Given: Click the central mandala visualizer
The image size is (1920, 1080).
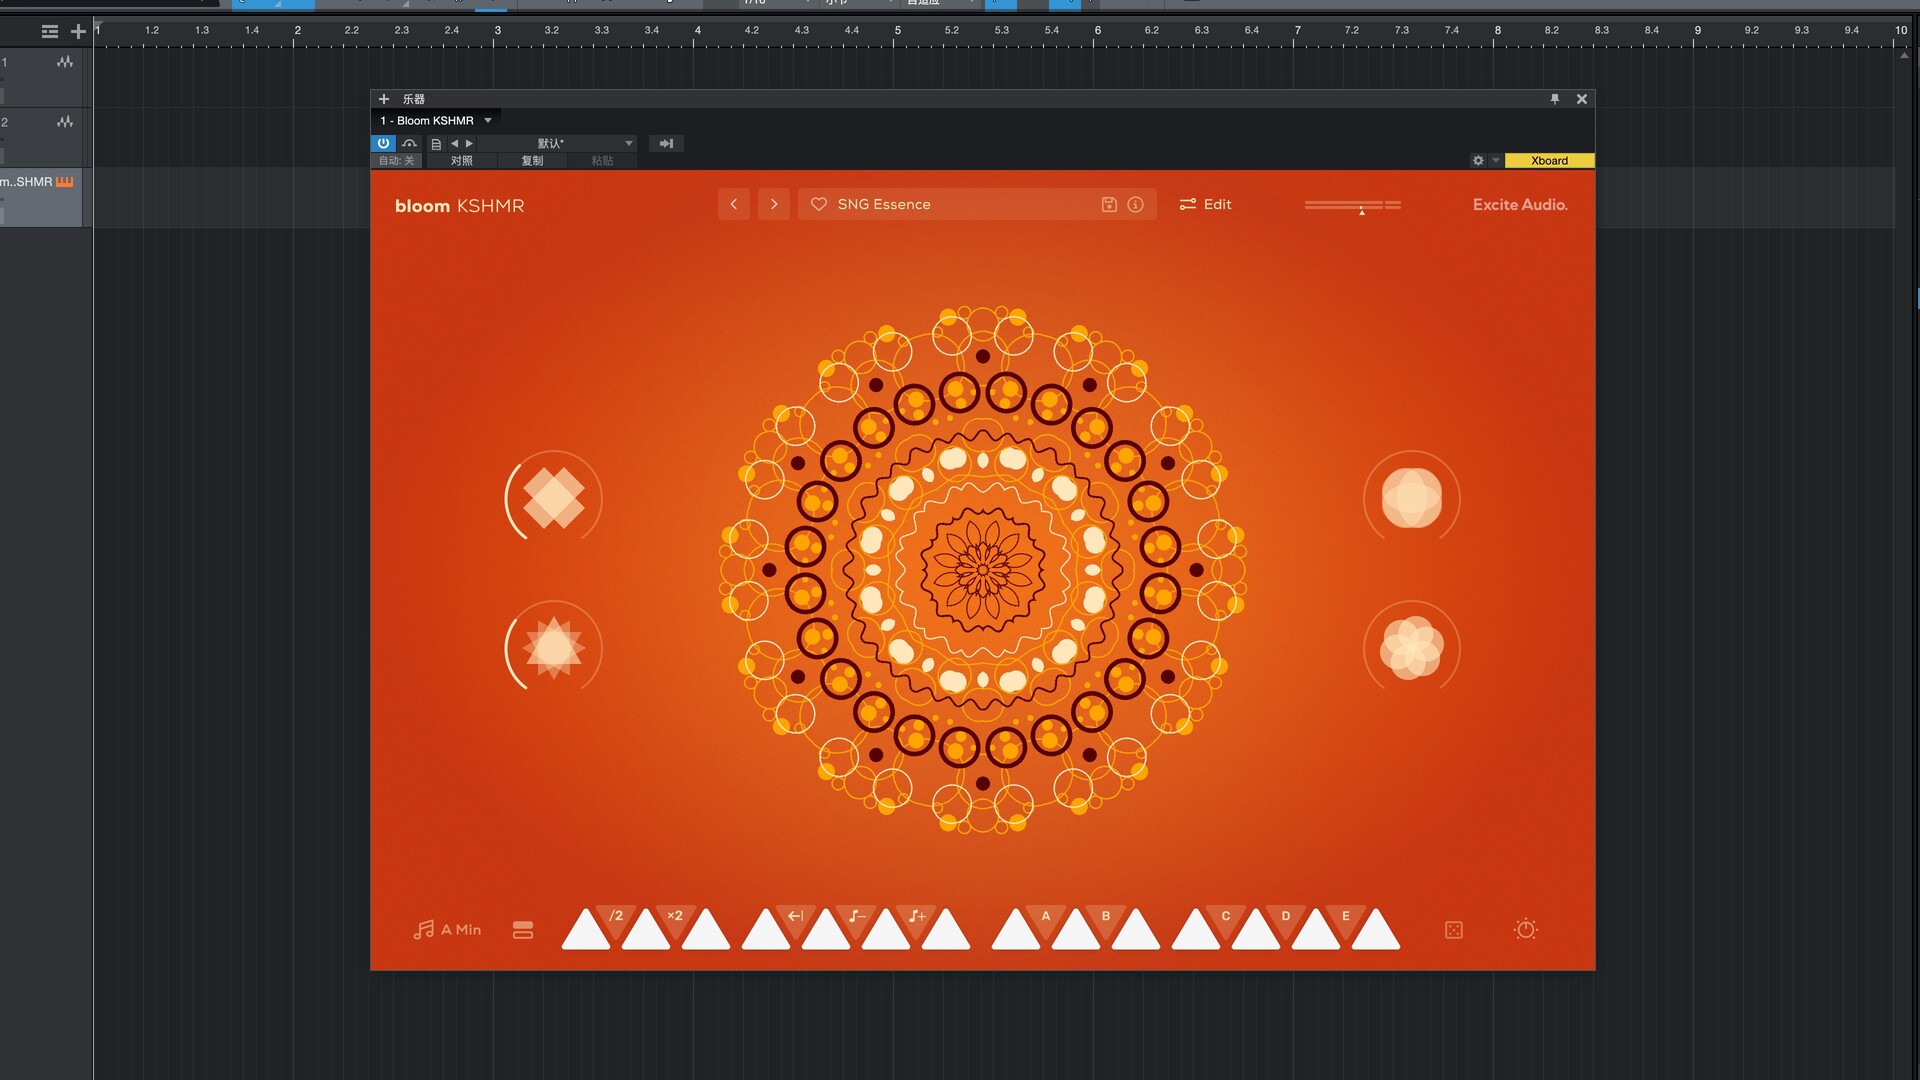Looking at the screenshot, I should click(x=983, y=570).
